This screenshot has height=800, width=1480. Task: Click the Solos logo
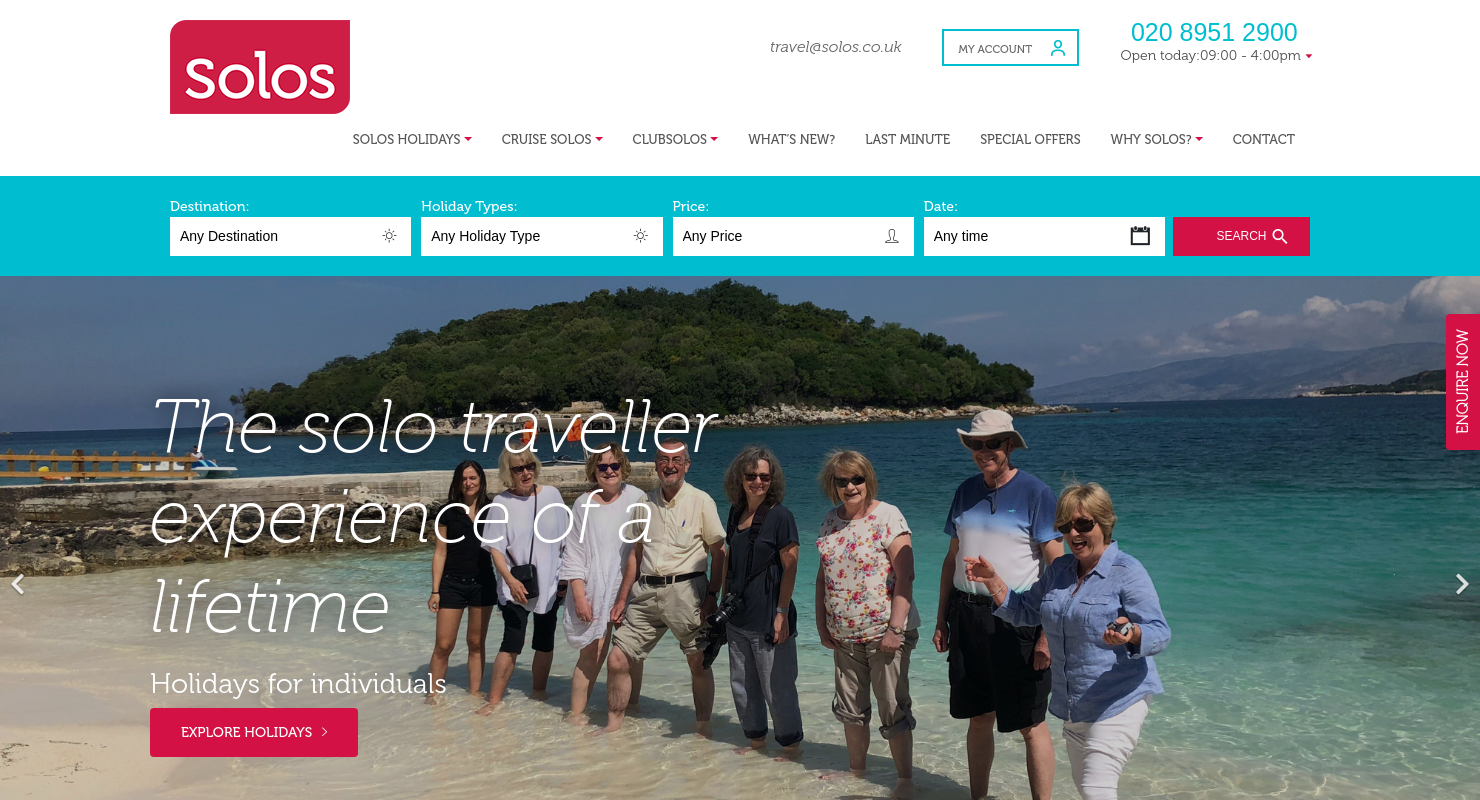click(260, 67)
